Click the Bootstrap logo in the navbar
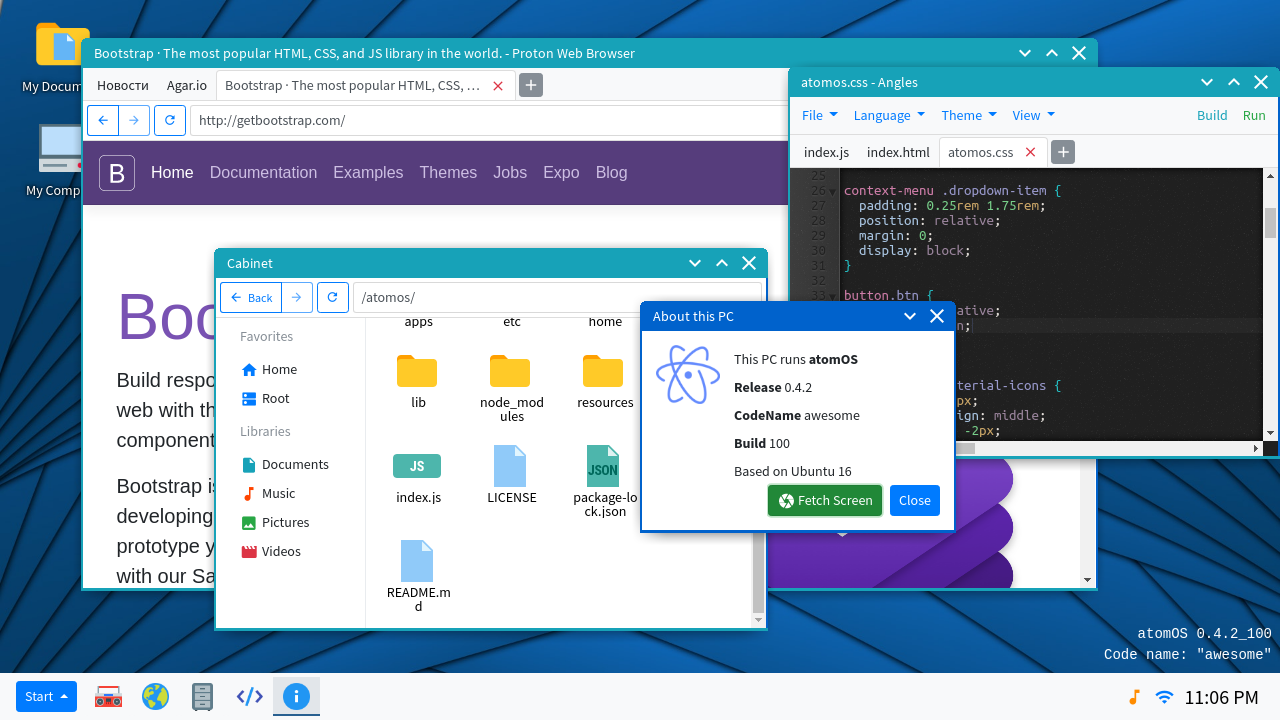Image resolution: width=1280 pixels, height=720 pixels. (116, 172)
